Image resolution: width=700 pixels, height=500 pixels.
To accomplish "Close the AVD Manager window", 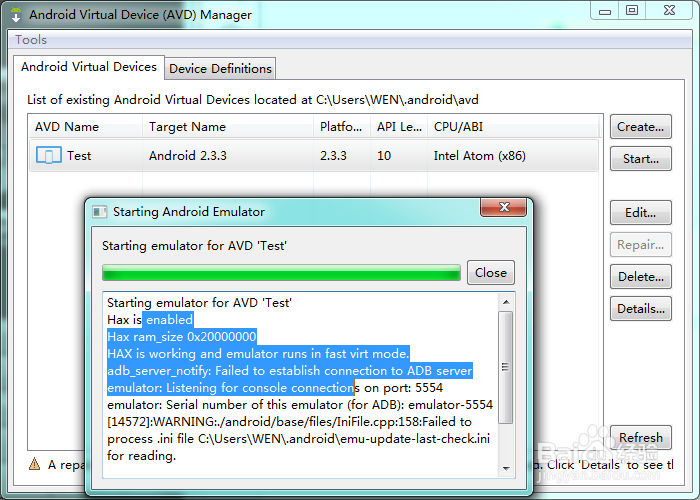I will 669,11.
